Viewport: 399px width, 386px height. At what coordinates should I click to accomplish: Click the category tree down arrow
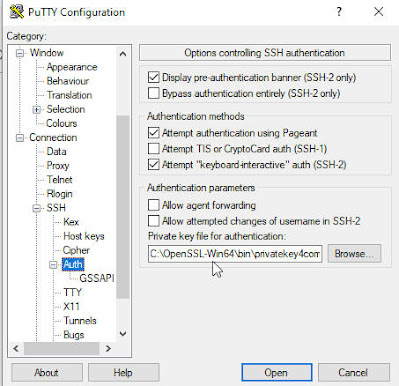(x=123, y=334)
